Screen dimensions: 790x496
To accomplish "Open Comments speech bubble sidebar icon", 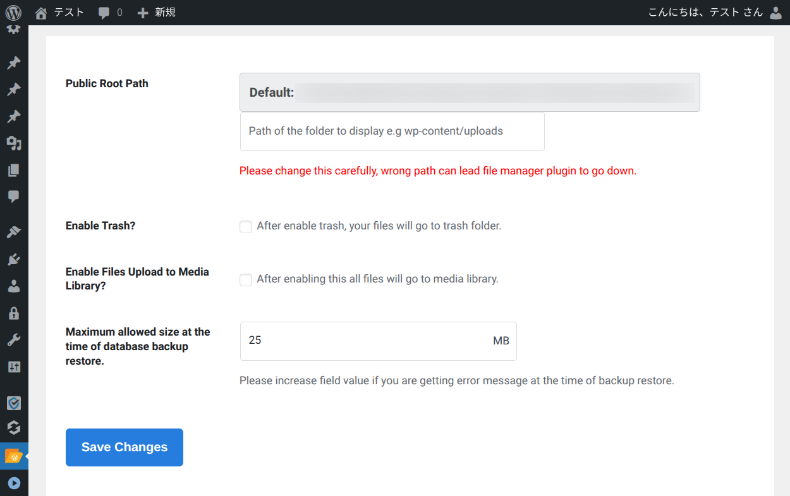I will 14,196.
